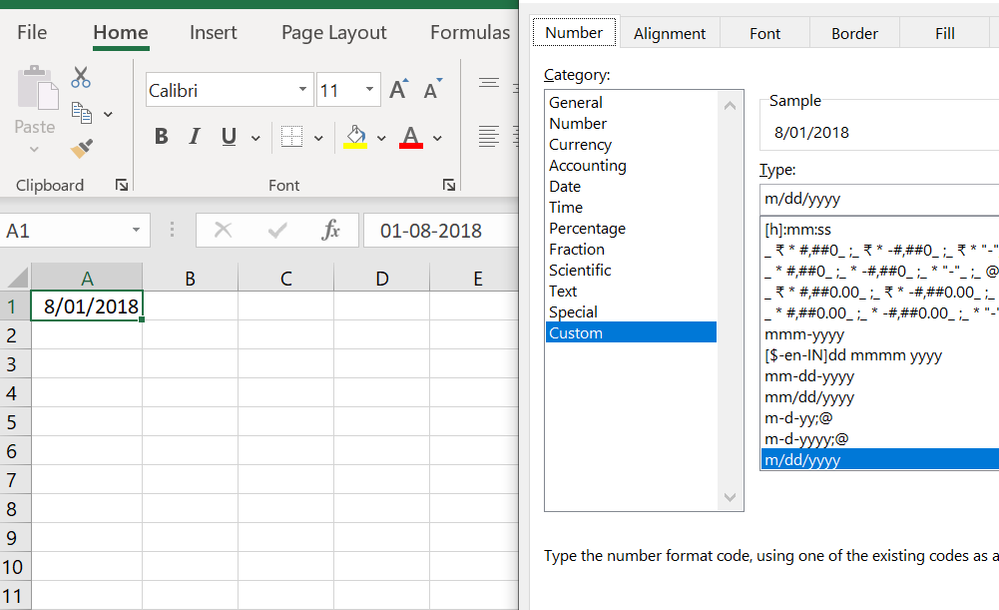Viewport: 999px width, 610px height.
Task: Open Font tab in Format Cells dialog
Action: tap(765, 34)
